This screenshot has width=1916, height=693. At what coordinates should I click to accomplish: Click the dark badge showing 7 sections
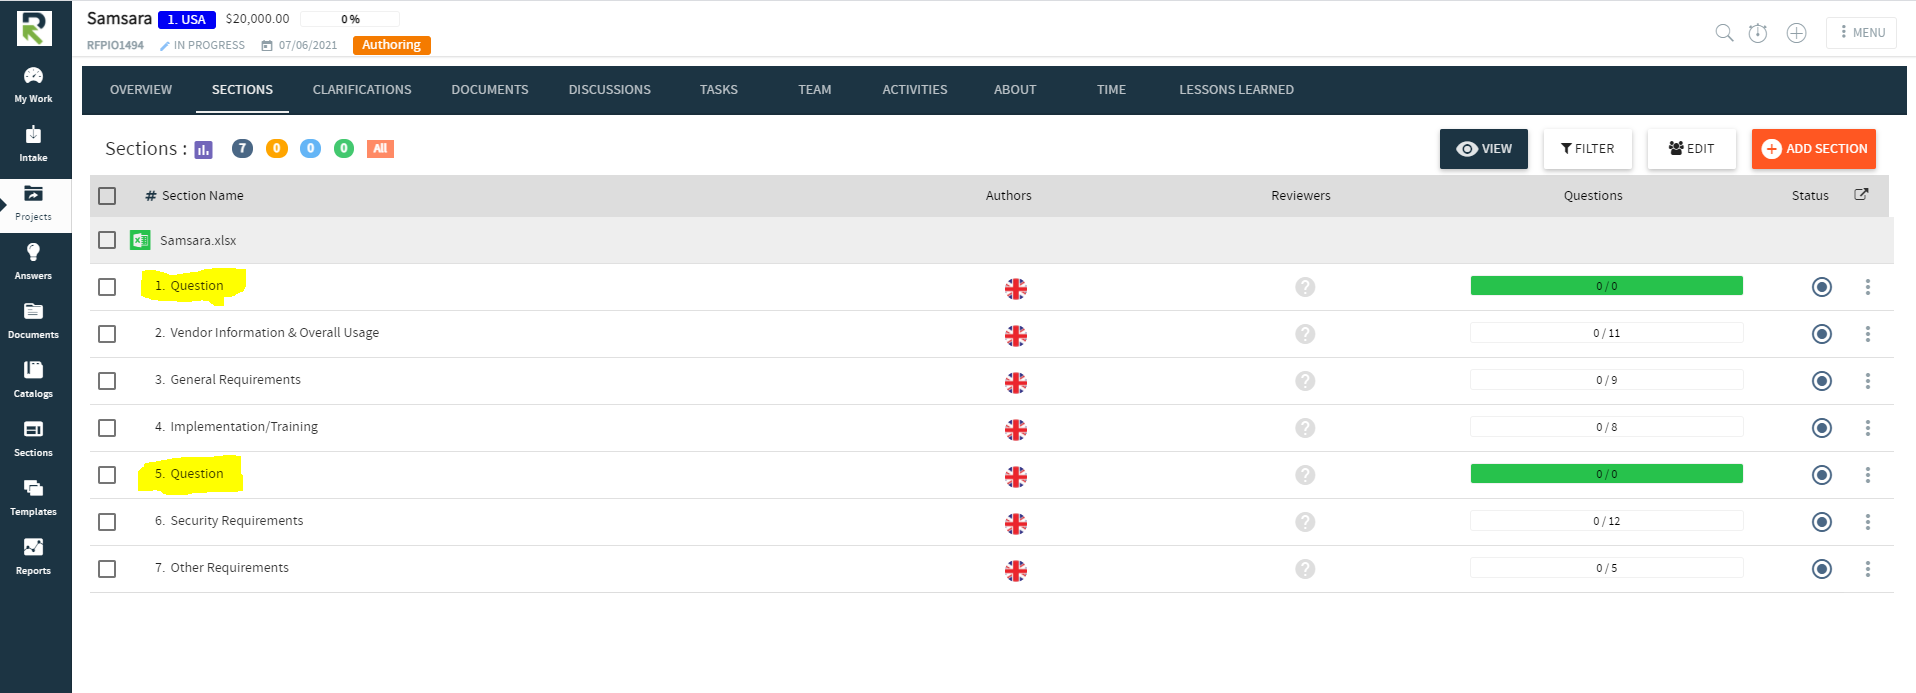coord(243,148)
